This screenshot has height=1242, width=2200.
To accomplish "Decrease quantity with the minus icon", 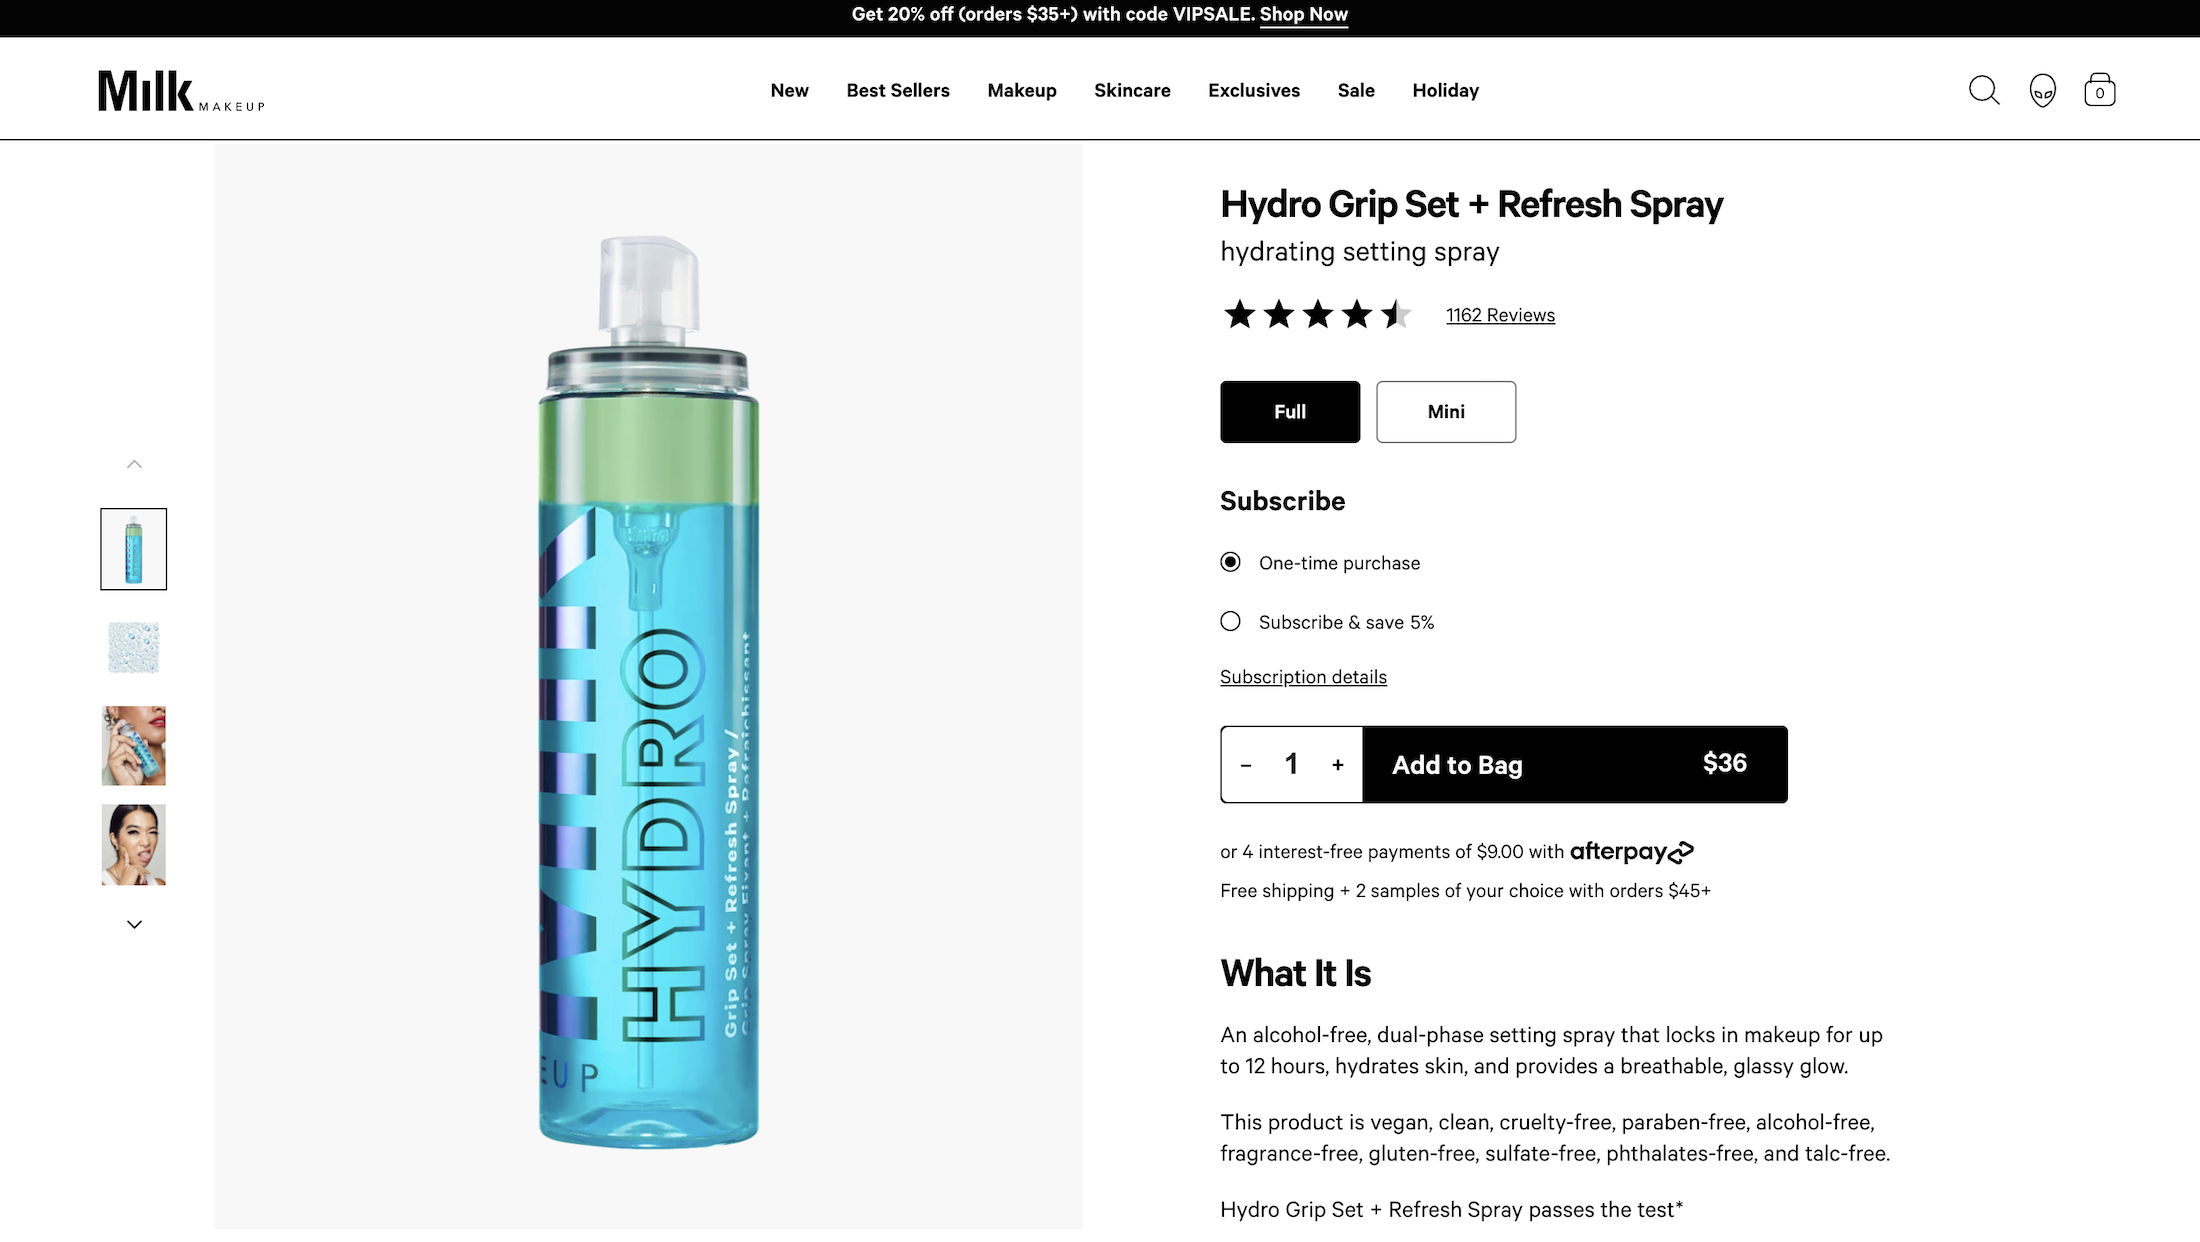I will point(1246,765).
